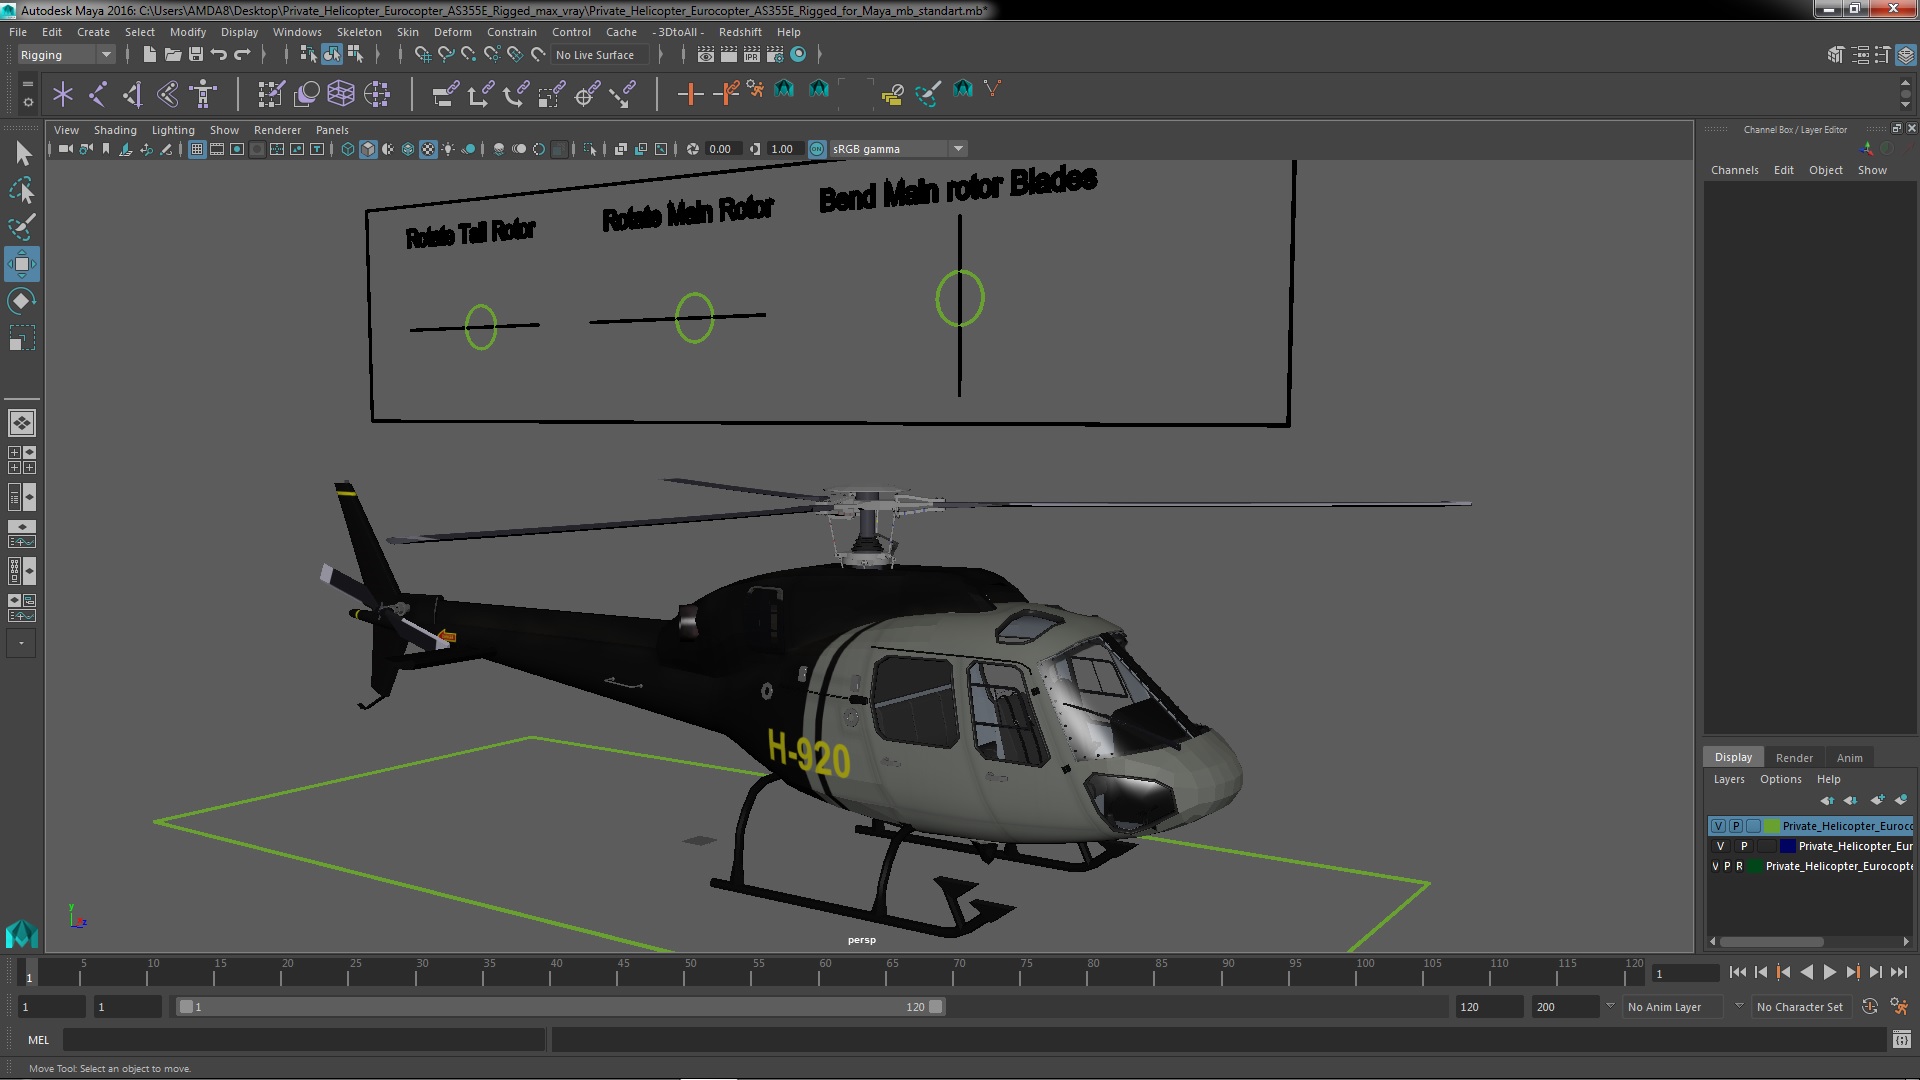Create a new empty display layer
The width and height of the screenshot is (1920, 1080).
tap(1877, 800)
